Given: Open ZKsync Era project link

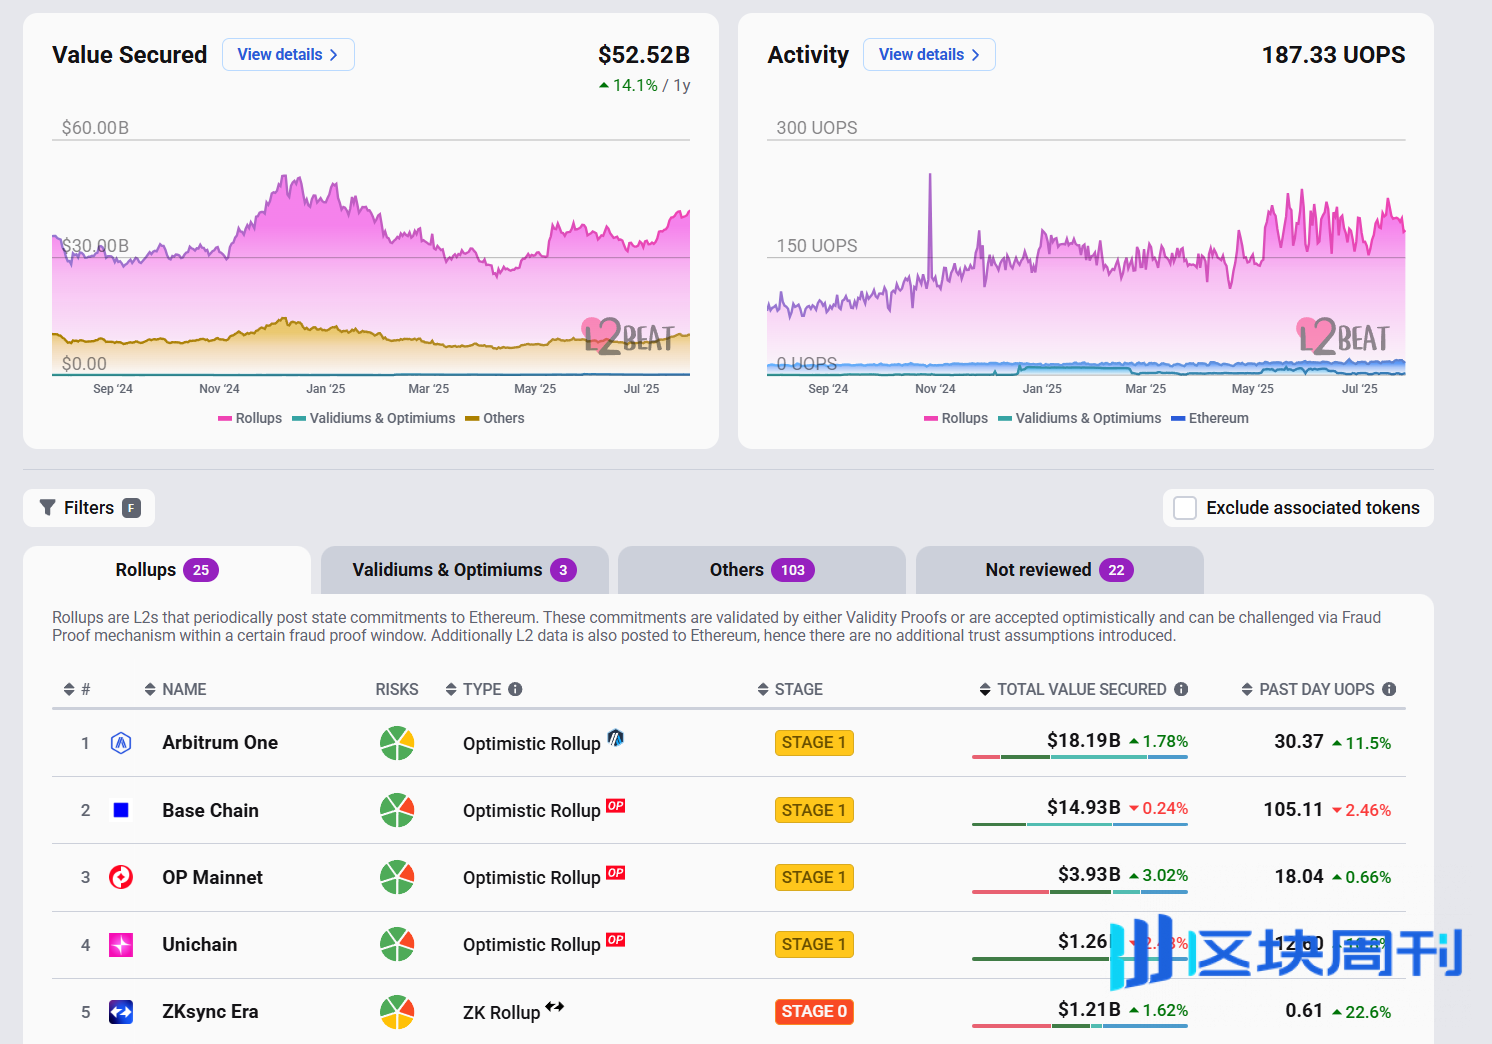Looking at the screenshot, I should (210, 1012).
